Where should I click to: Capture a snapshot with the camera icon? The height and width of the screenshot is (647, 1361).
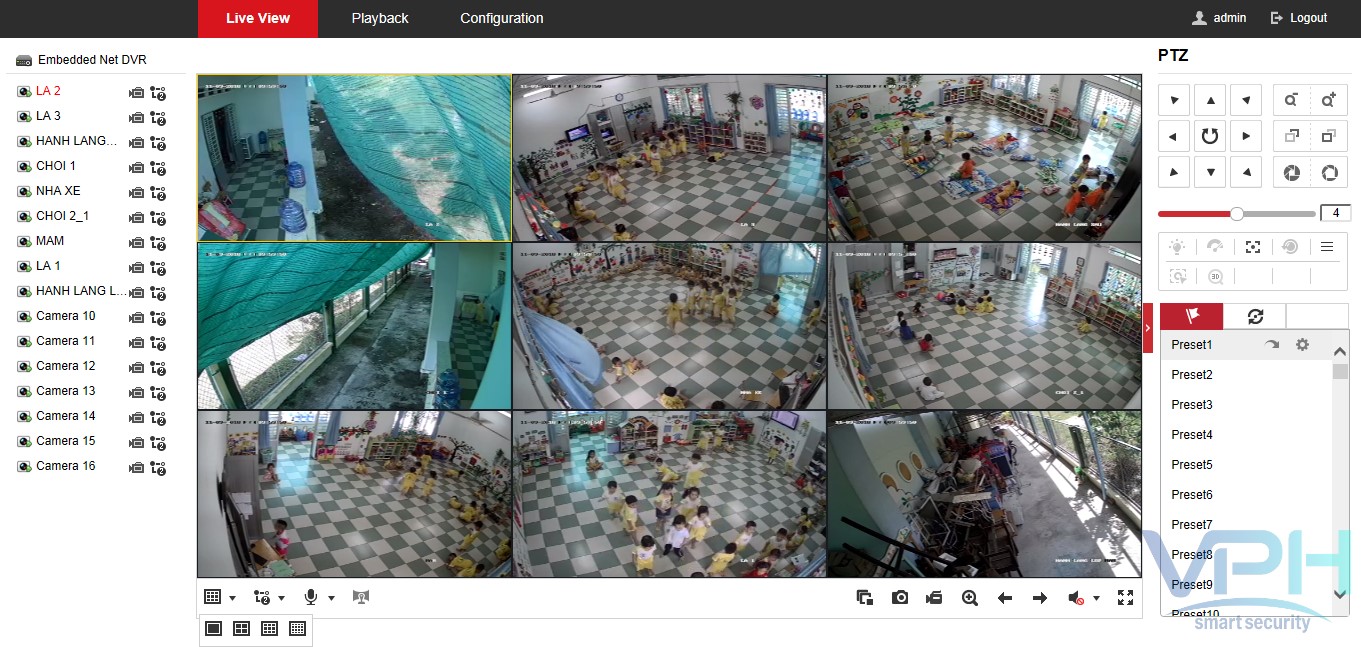coord(900,598)
